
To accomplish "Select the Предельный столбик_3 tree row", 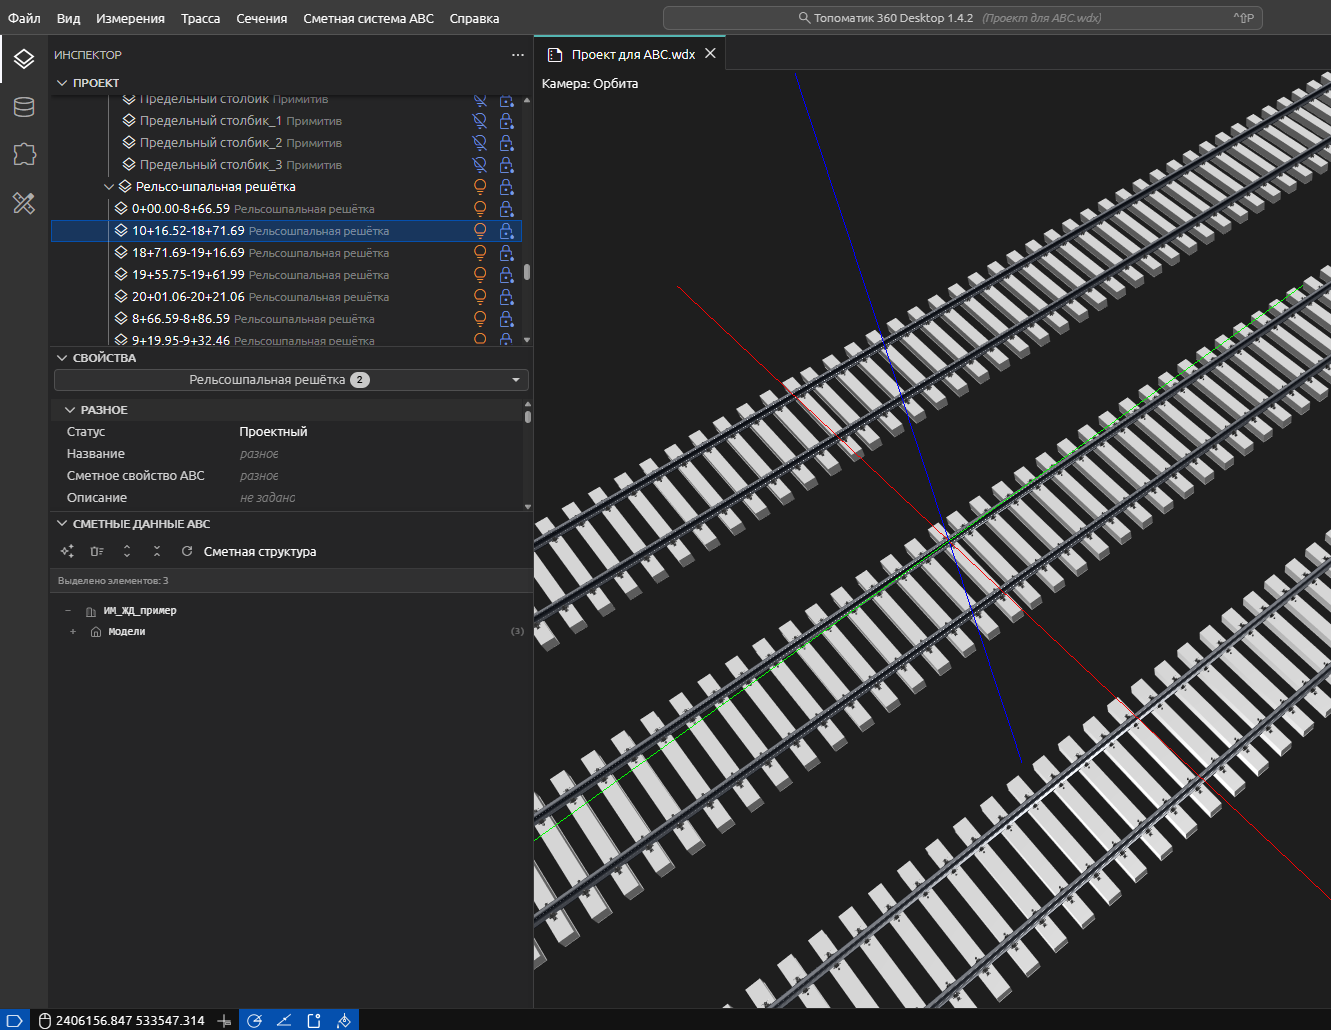I will pyautogui.click(x=286, y=165).
